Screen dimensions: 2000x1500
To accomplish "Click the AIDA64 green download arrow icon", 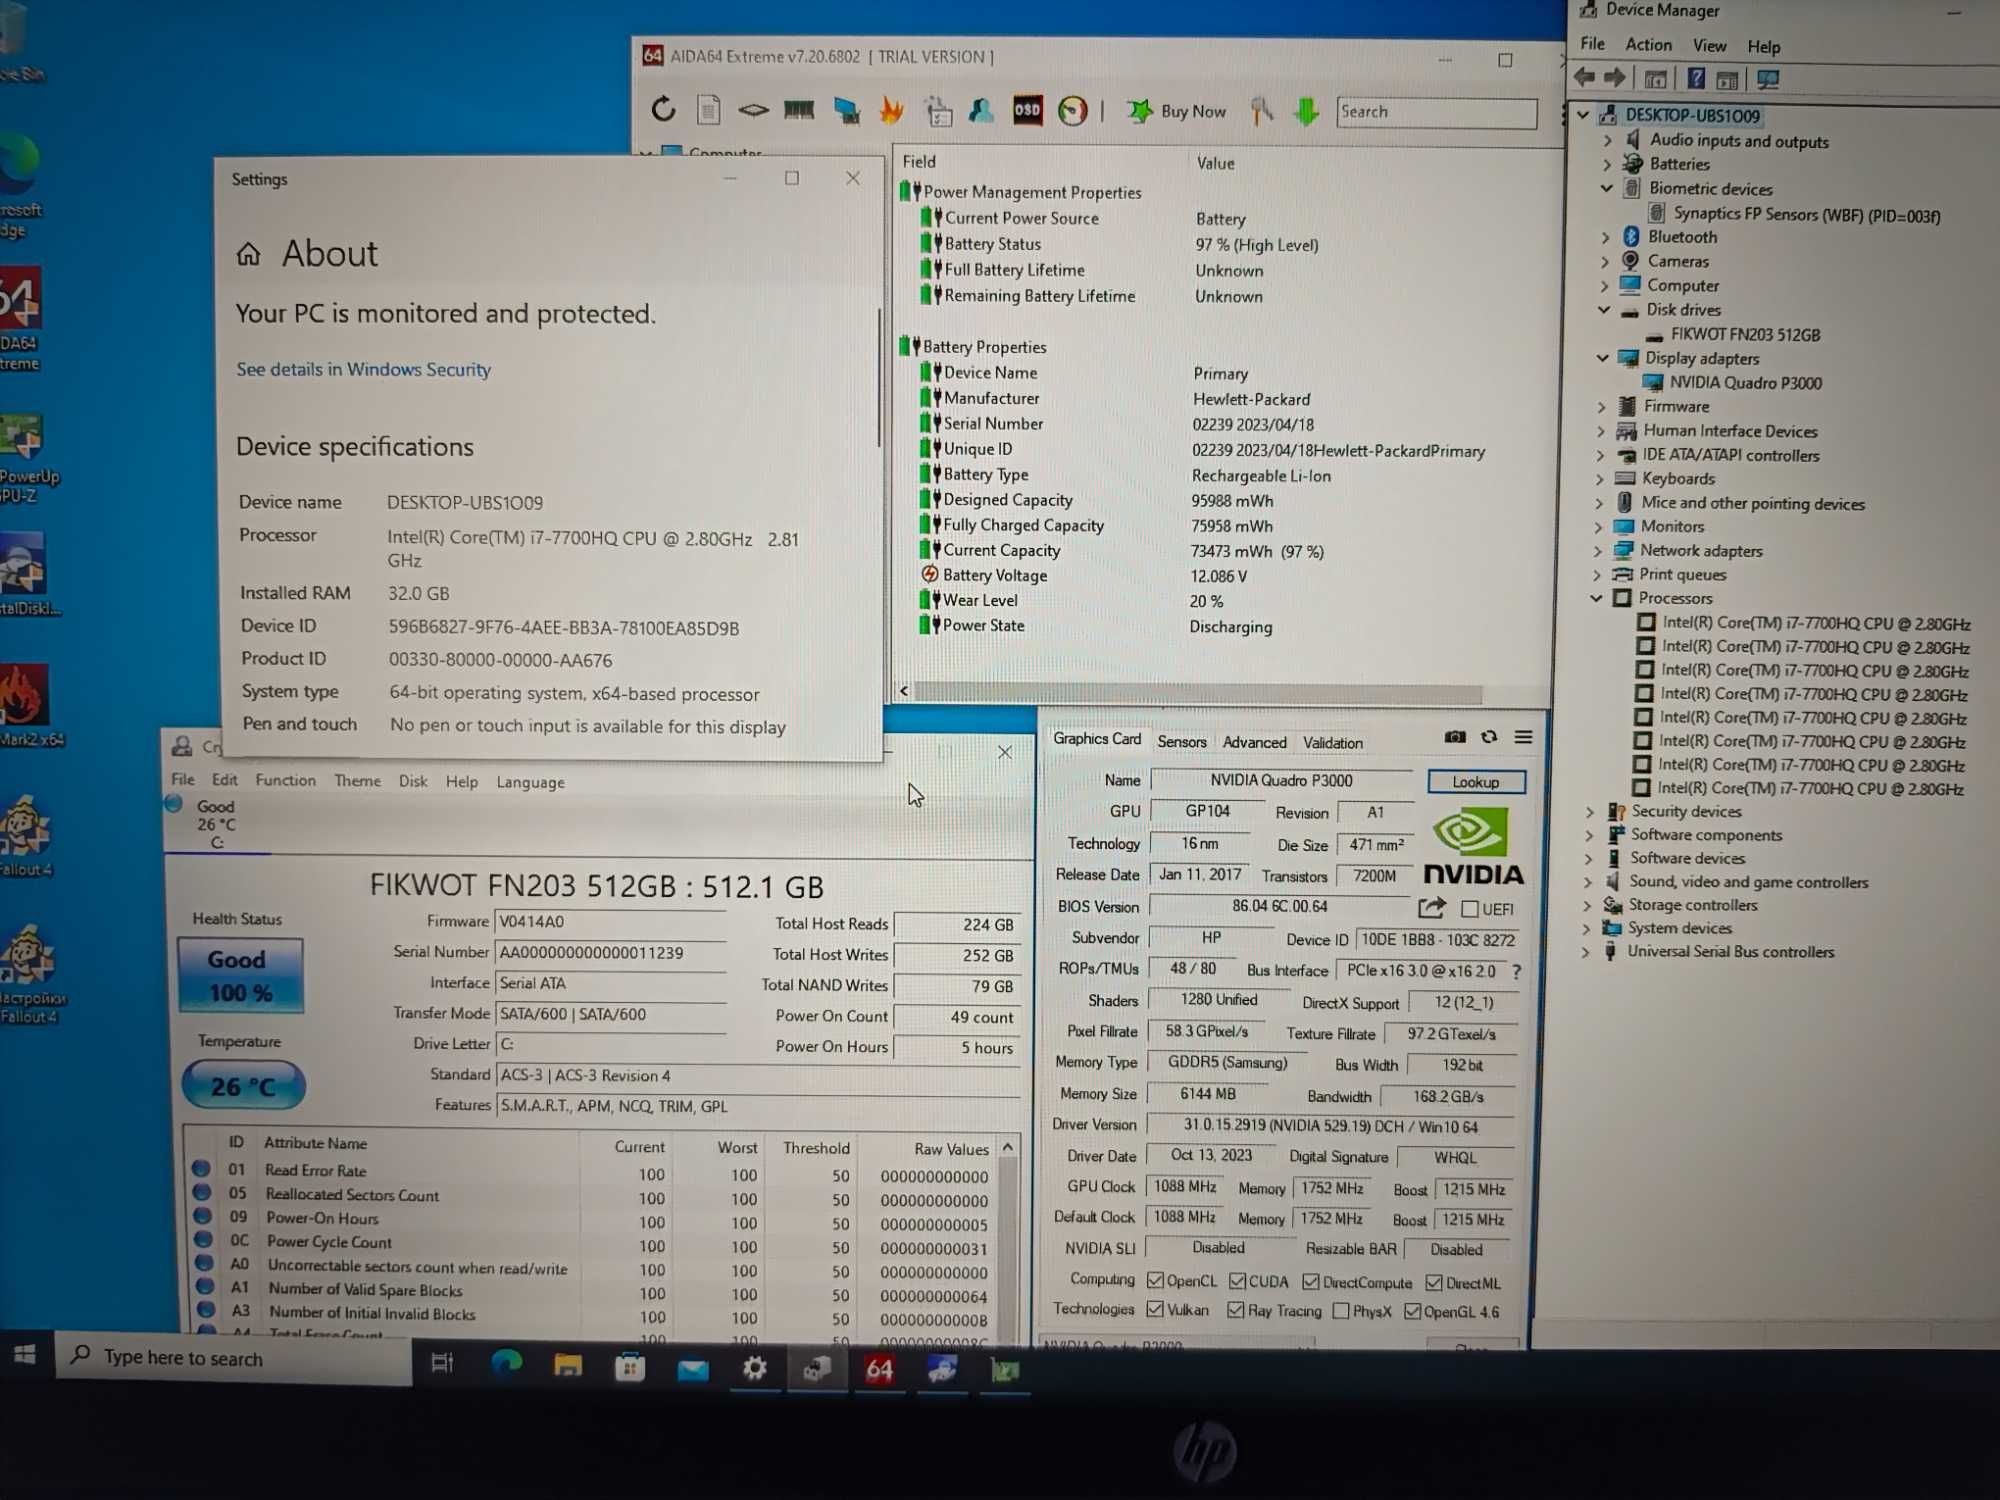I will [1305, 111].
